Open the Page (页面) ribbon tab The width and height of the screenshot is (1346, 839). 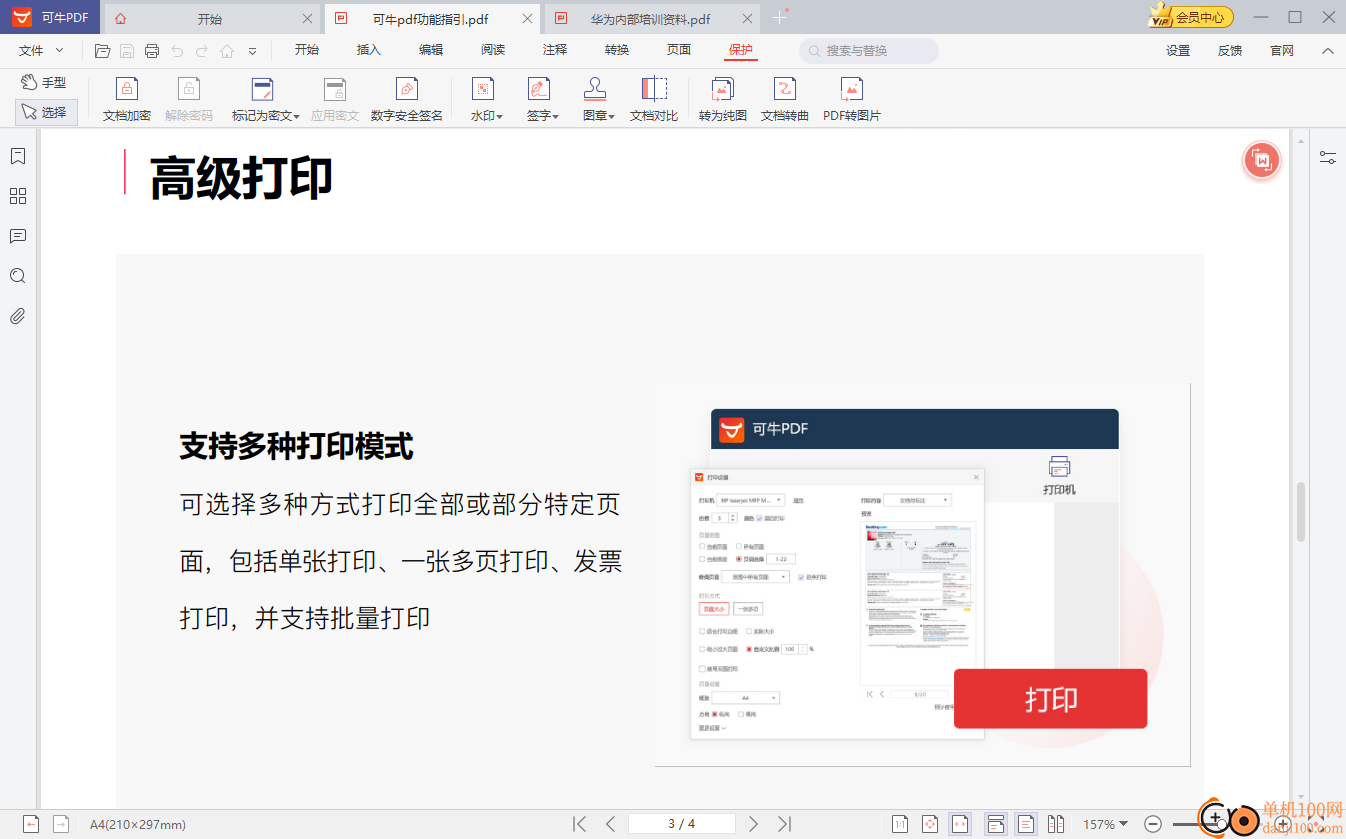click(x=679, y=50)
